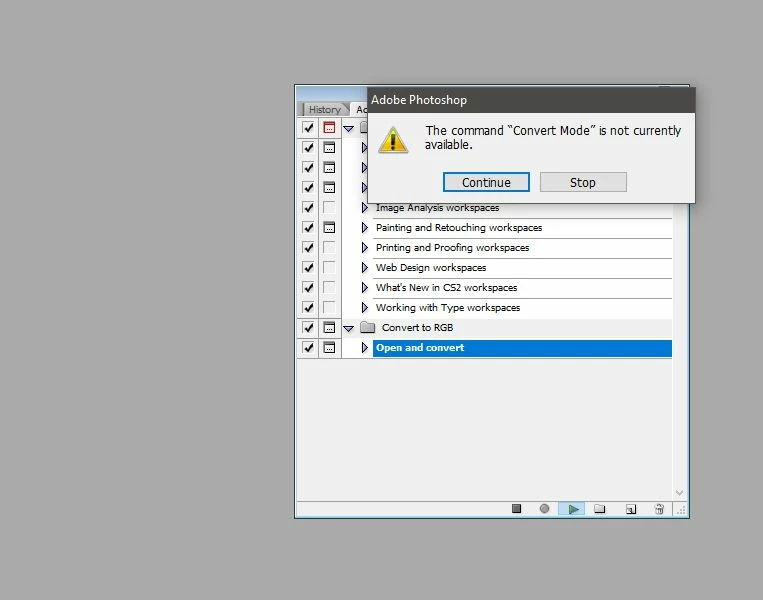The image size is (763, 600).
Task: Select the highlighted Open and convert action
Action: 522,347
